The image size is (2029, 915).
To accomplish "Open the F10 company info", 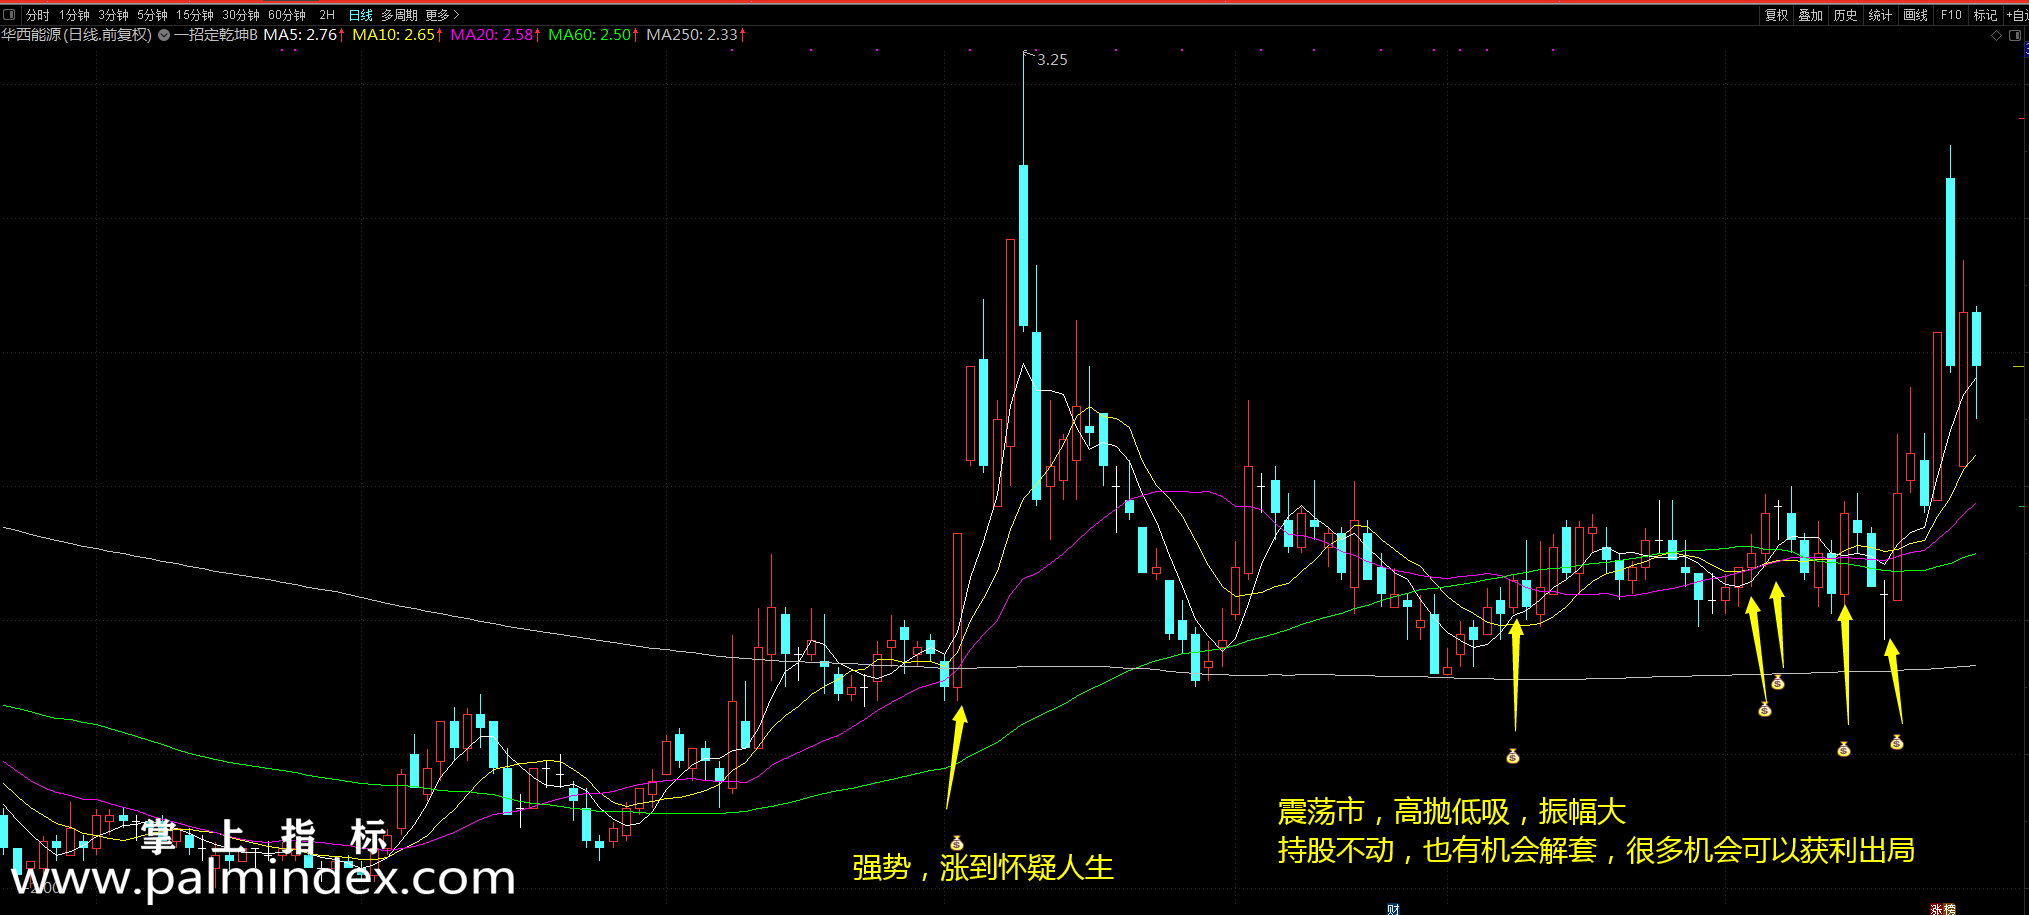I will [1951, 15].
